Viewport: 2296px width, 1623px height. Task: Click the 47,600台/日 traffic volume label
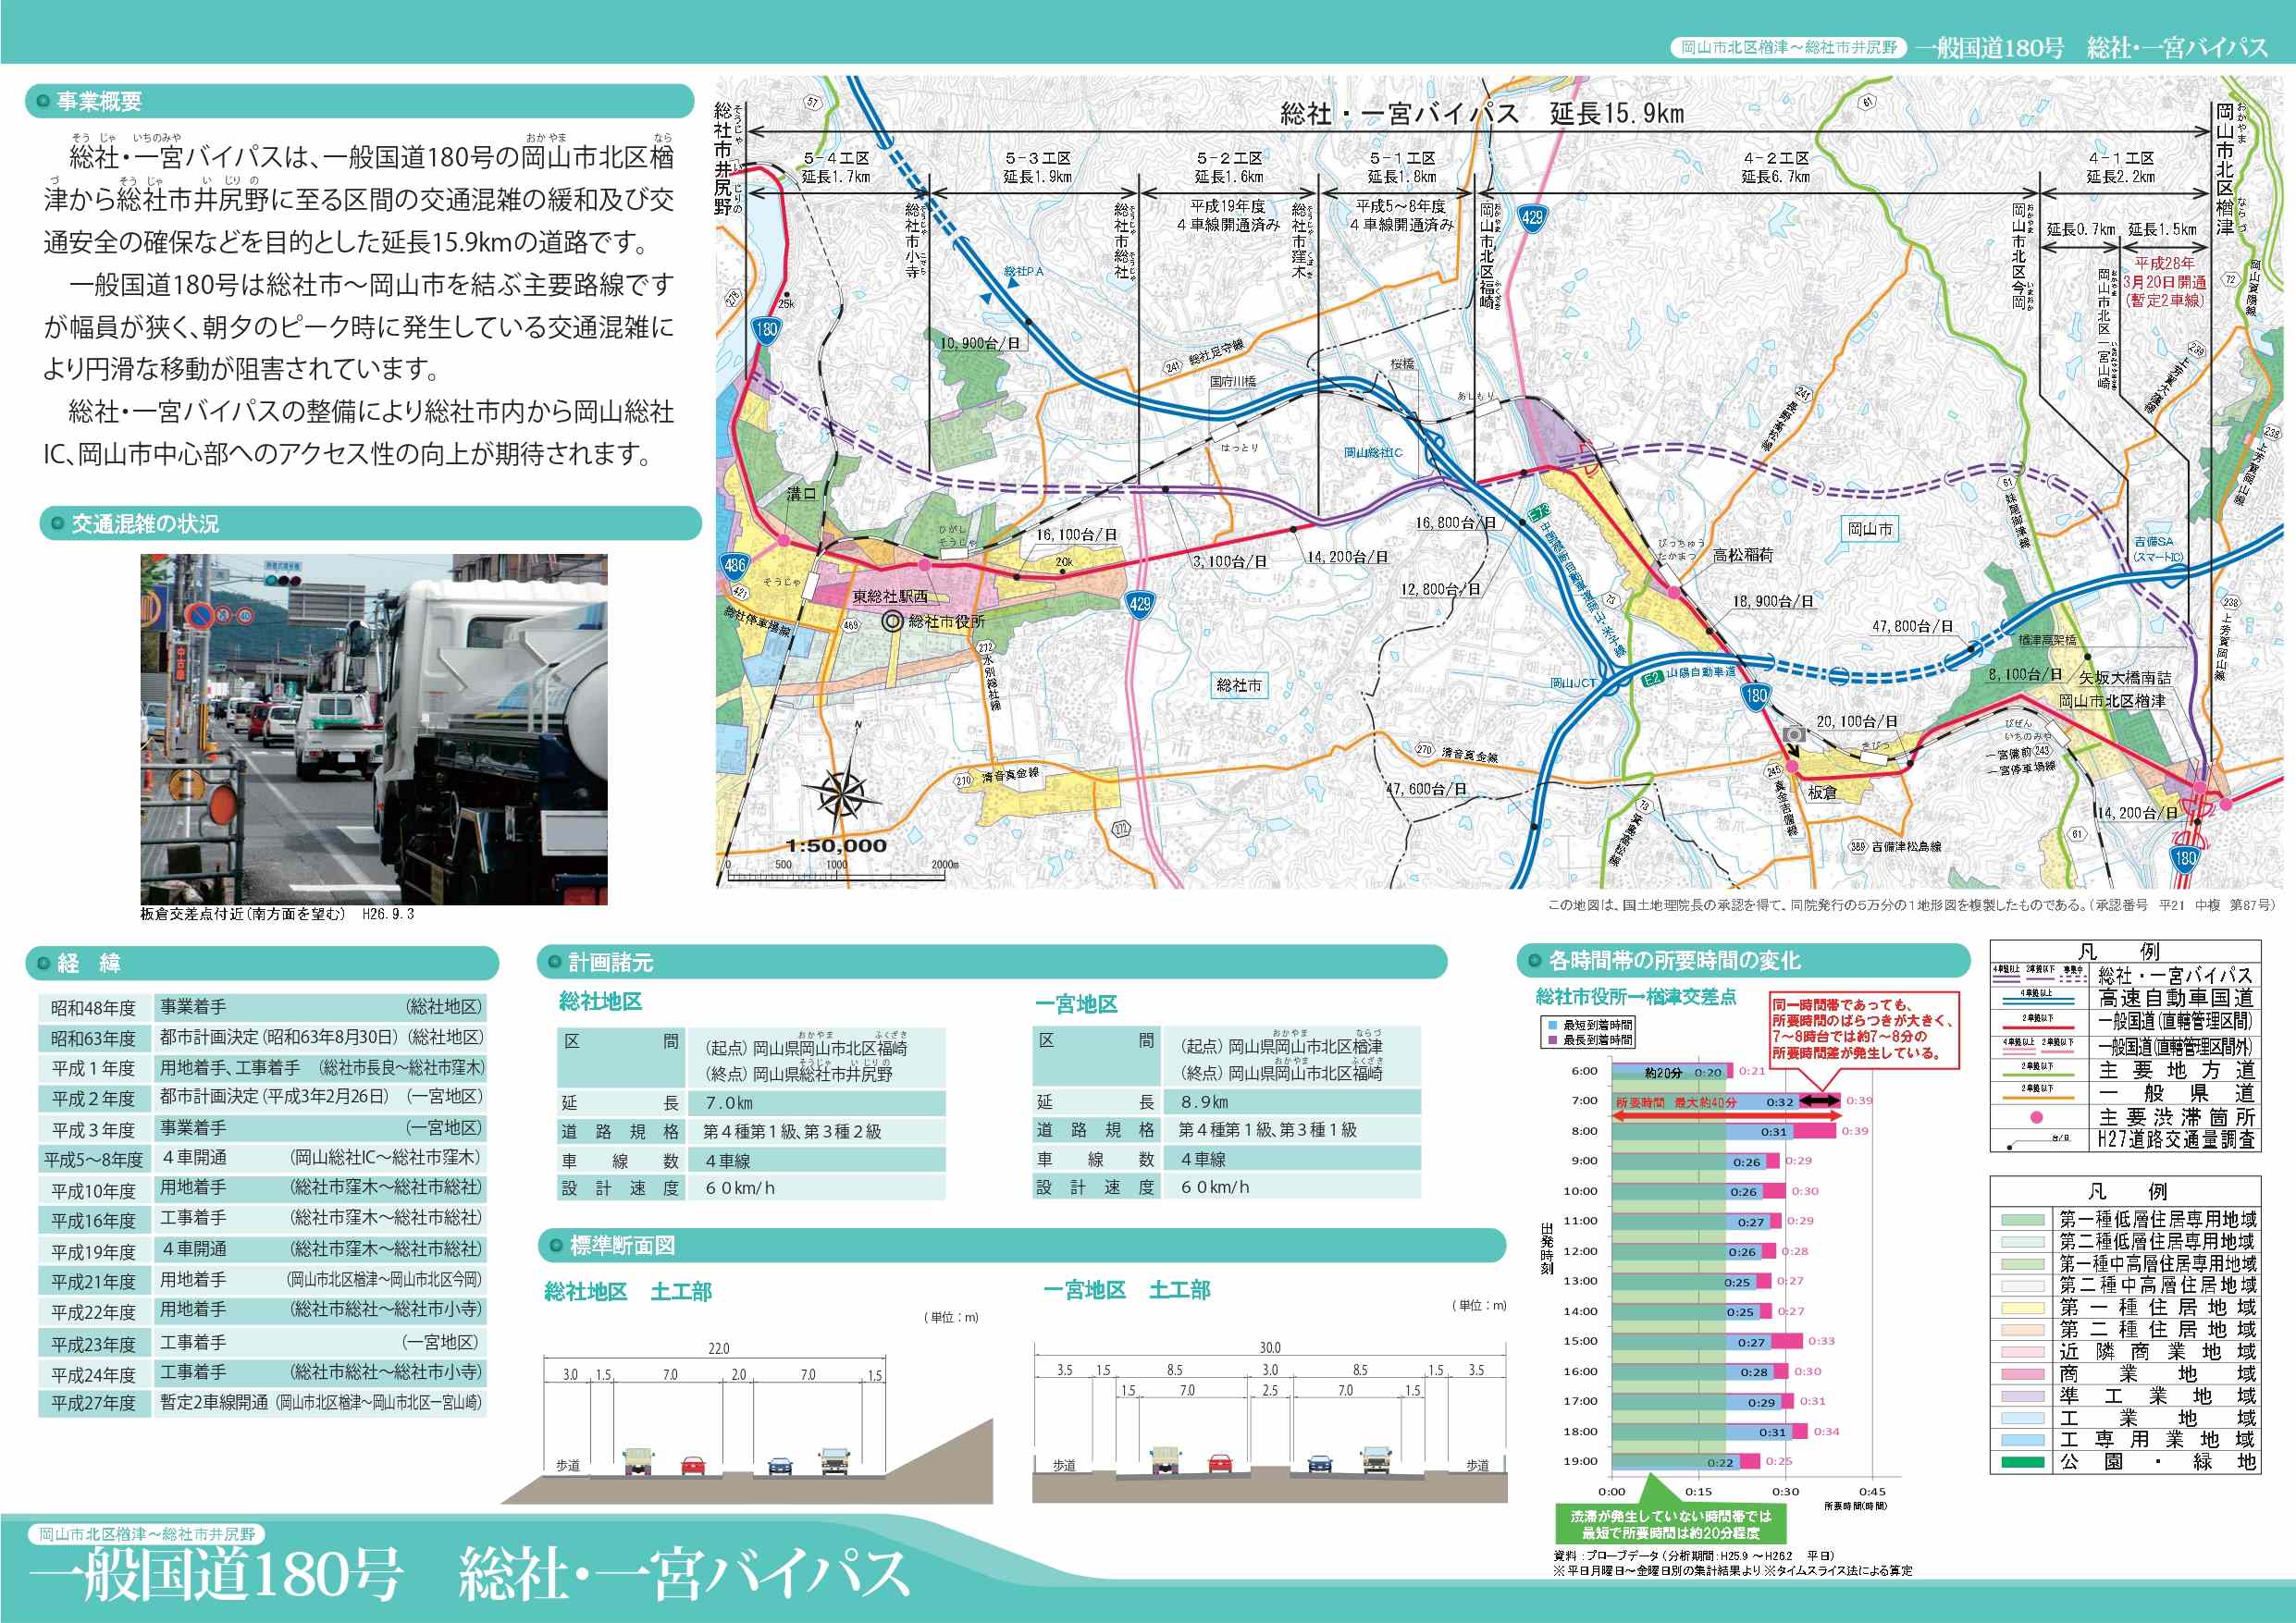pos(1426,789)
